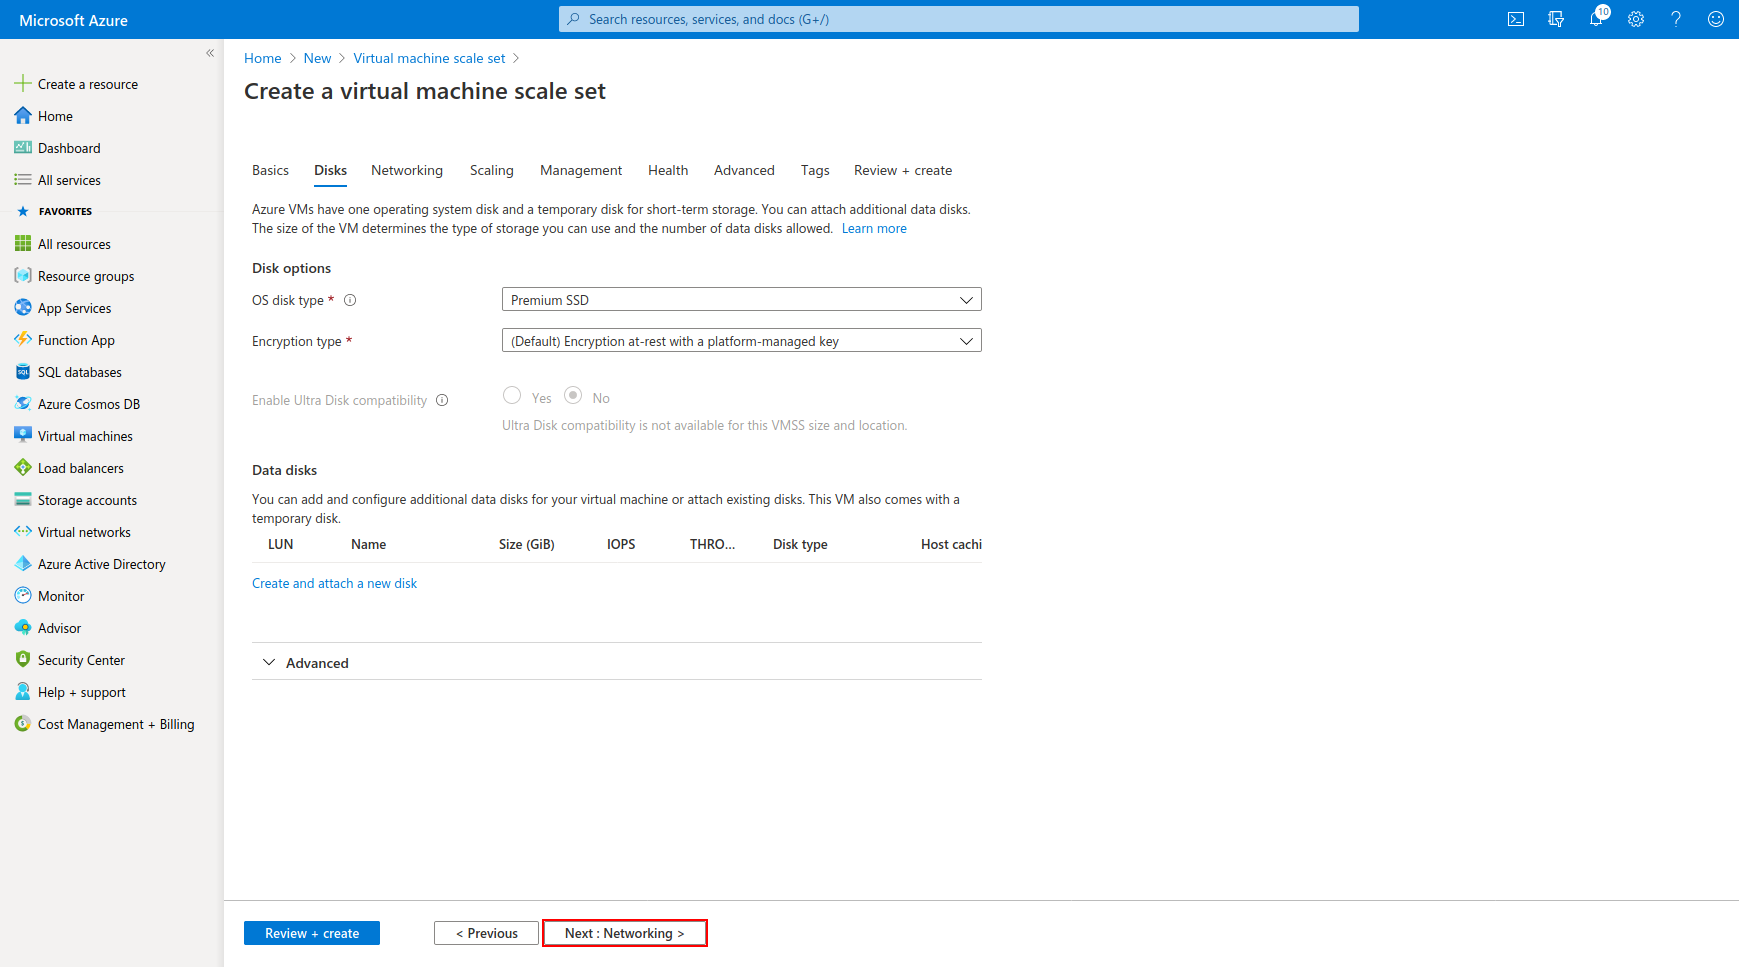Expand the Advanced section
1739x967 pixels.
(617, 663)
